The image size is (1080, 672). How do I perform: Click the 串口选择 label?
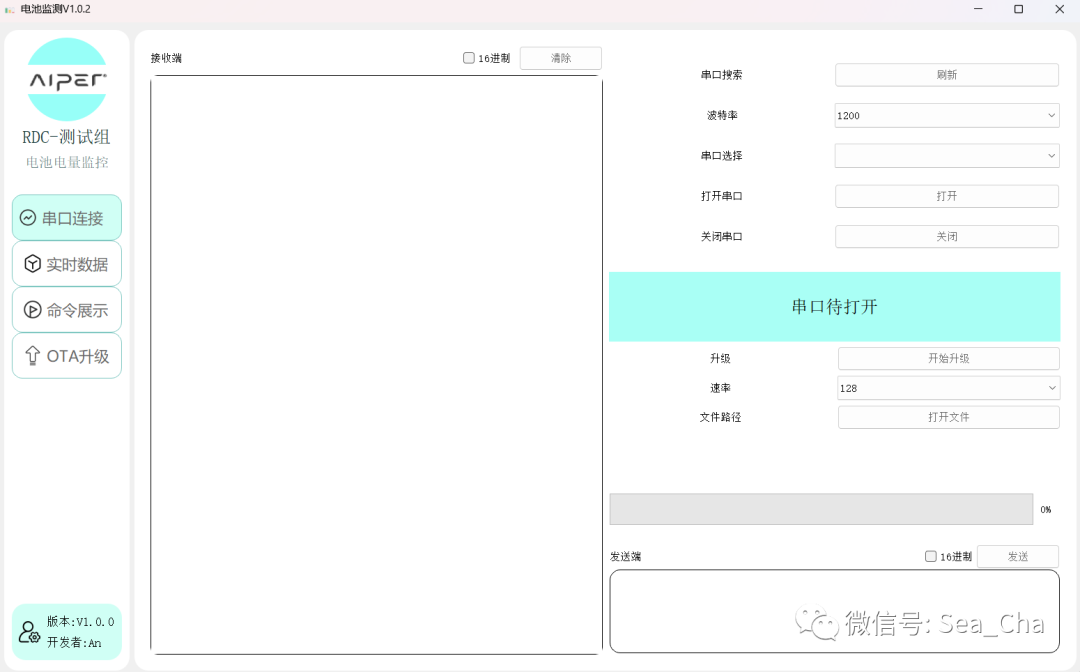pyautogui.click(x=721, y=156)
